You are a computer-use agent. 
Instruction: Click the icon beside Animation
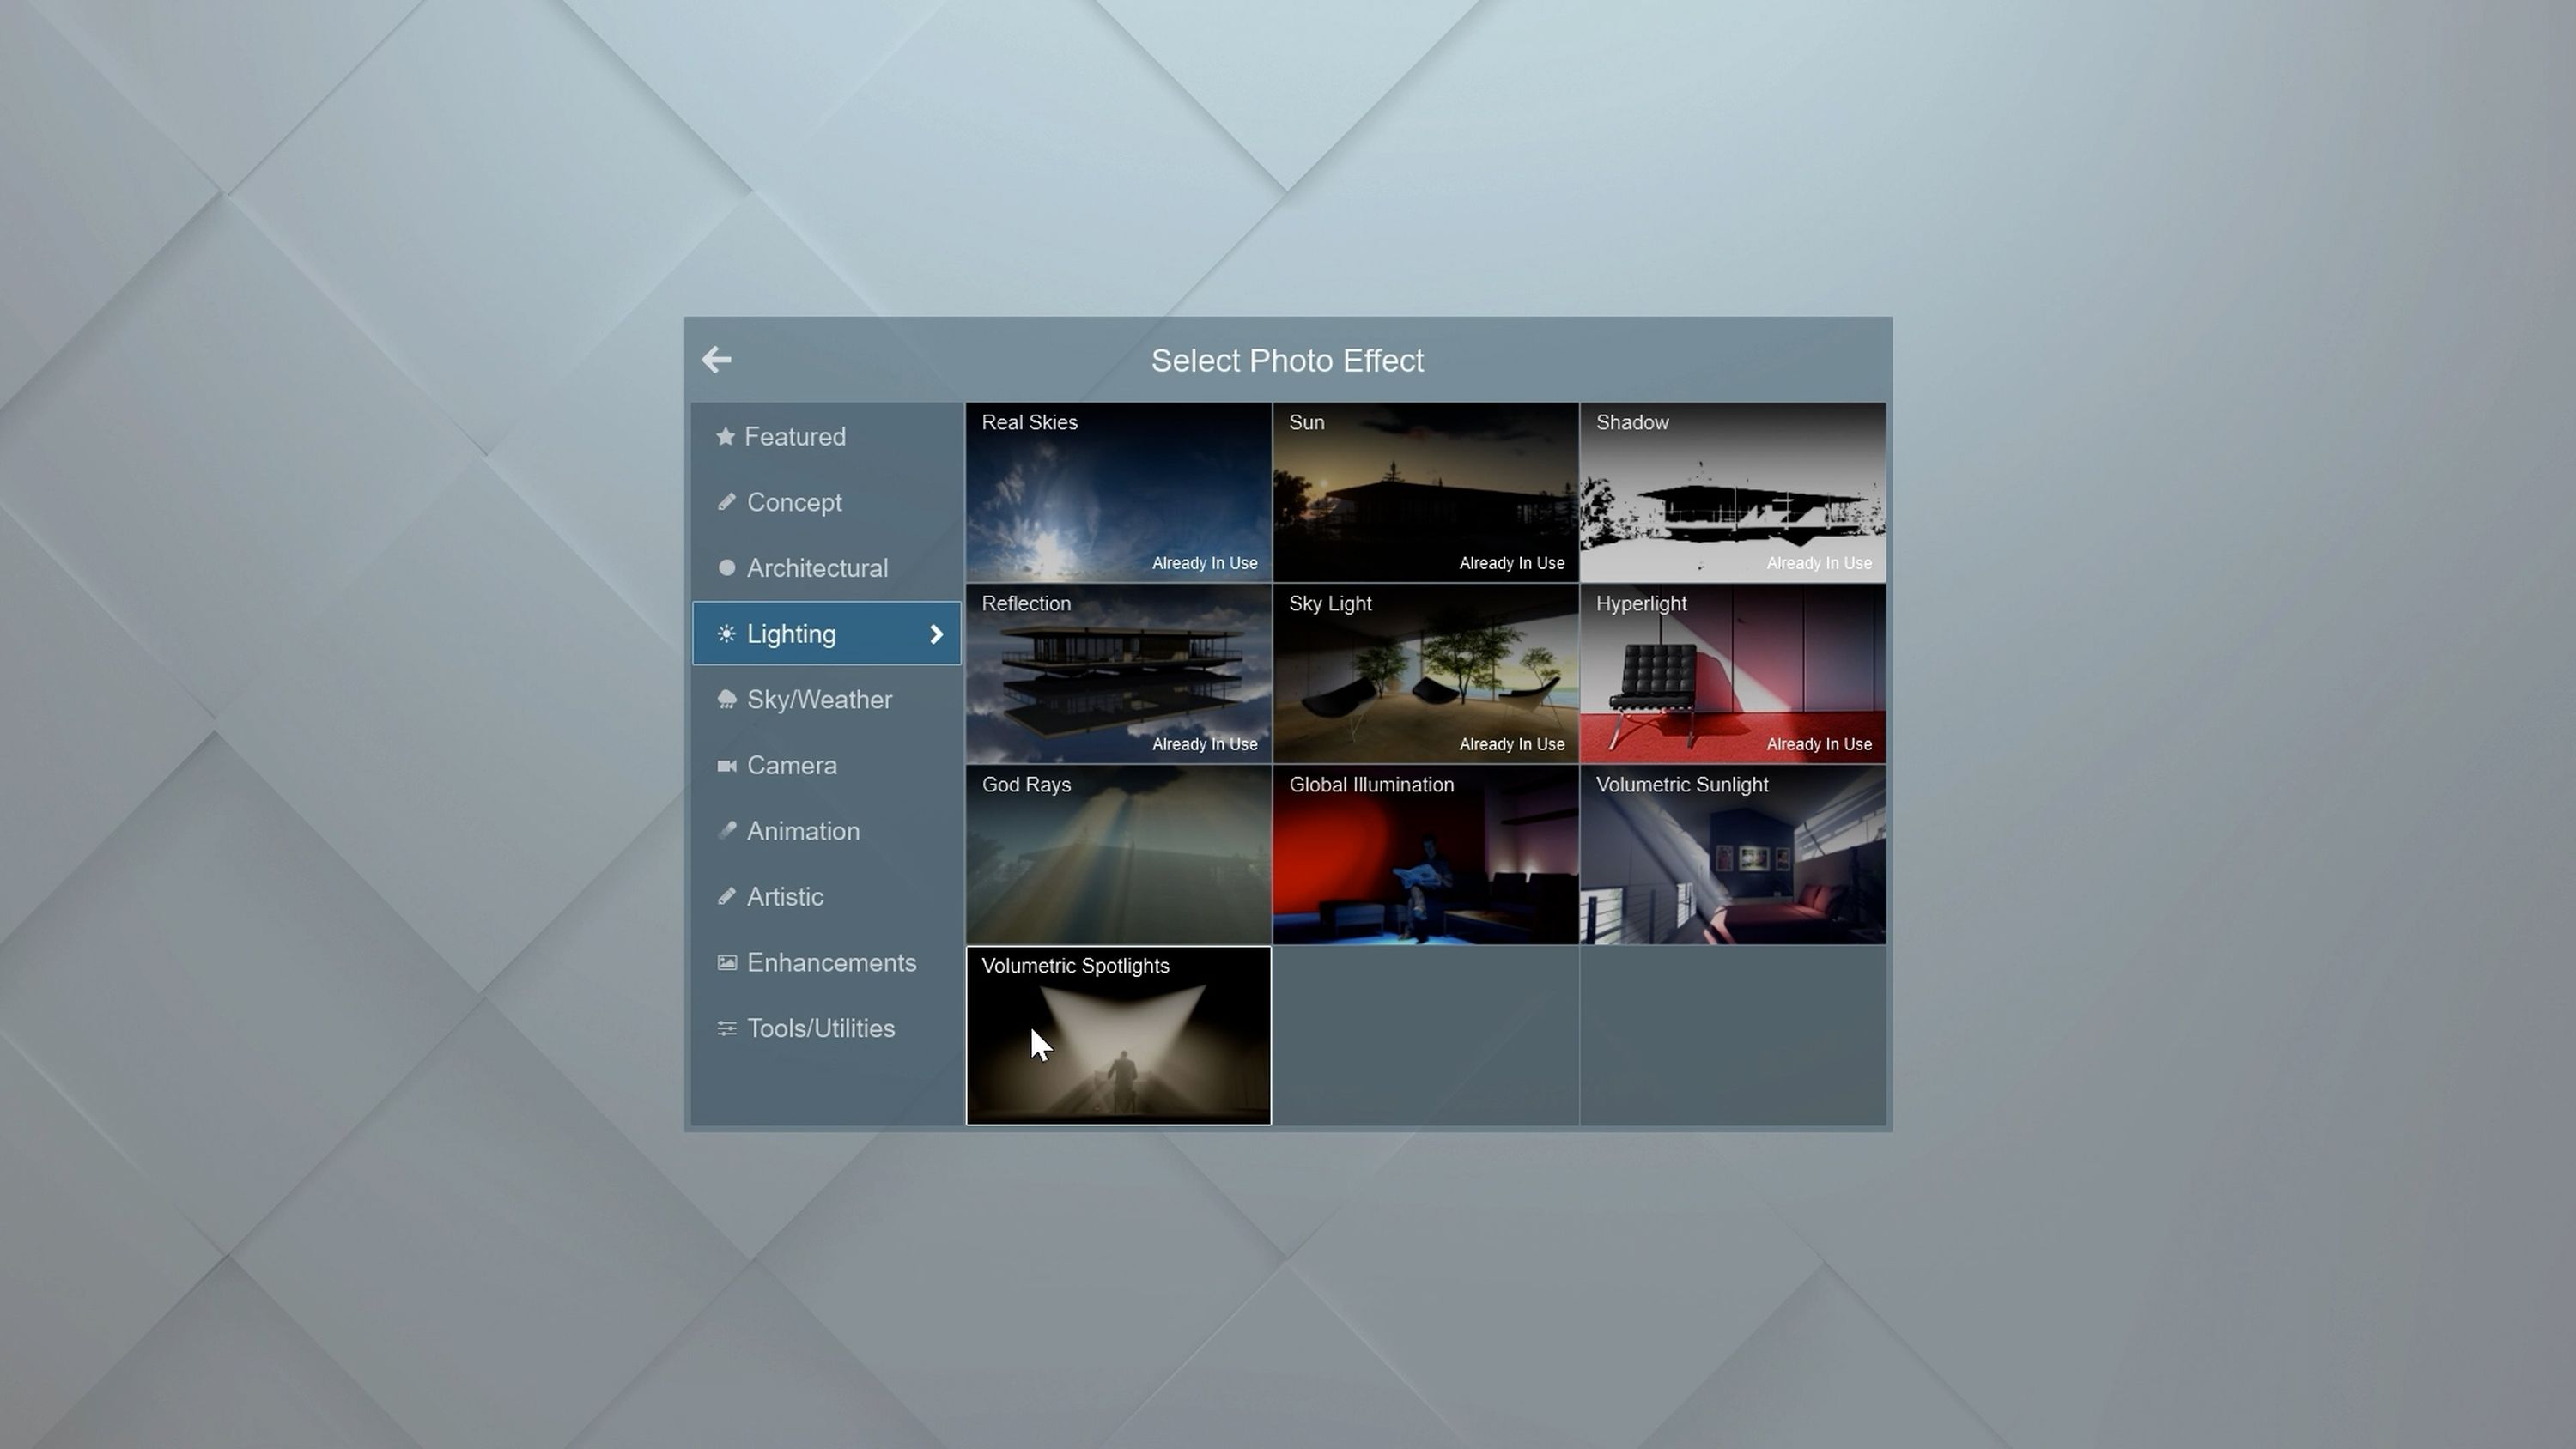pyautogui.click(x=727, y=831)
